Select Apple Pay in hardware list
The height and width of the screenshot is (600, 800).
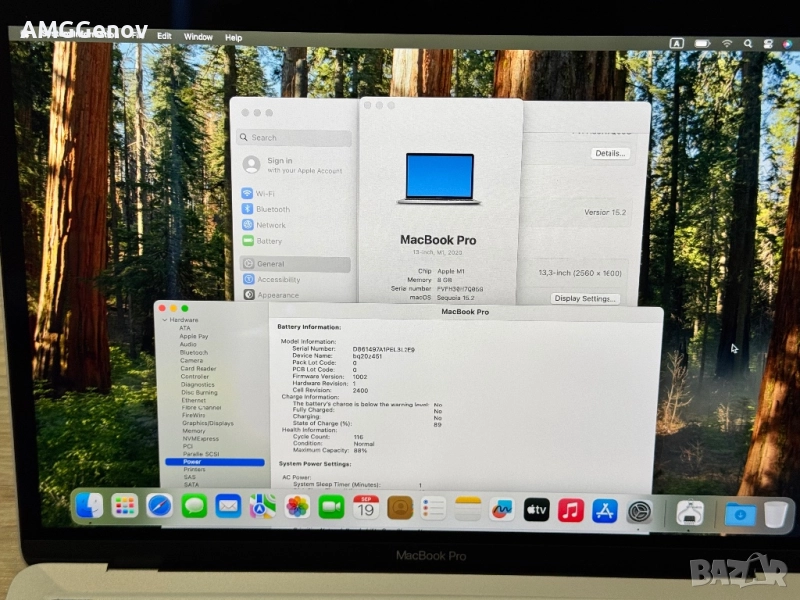193,336
